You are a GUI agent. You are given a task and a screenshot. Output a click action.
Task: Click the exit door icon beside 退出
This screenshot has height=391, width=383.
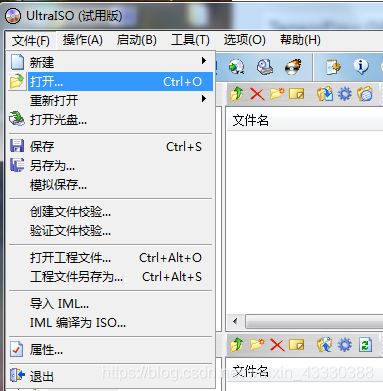click(17, 375)
